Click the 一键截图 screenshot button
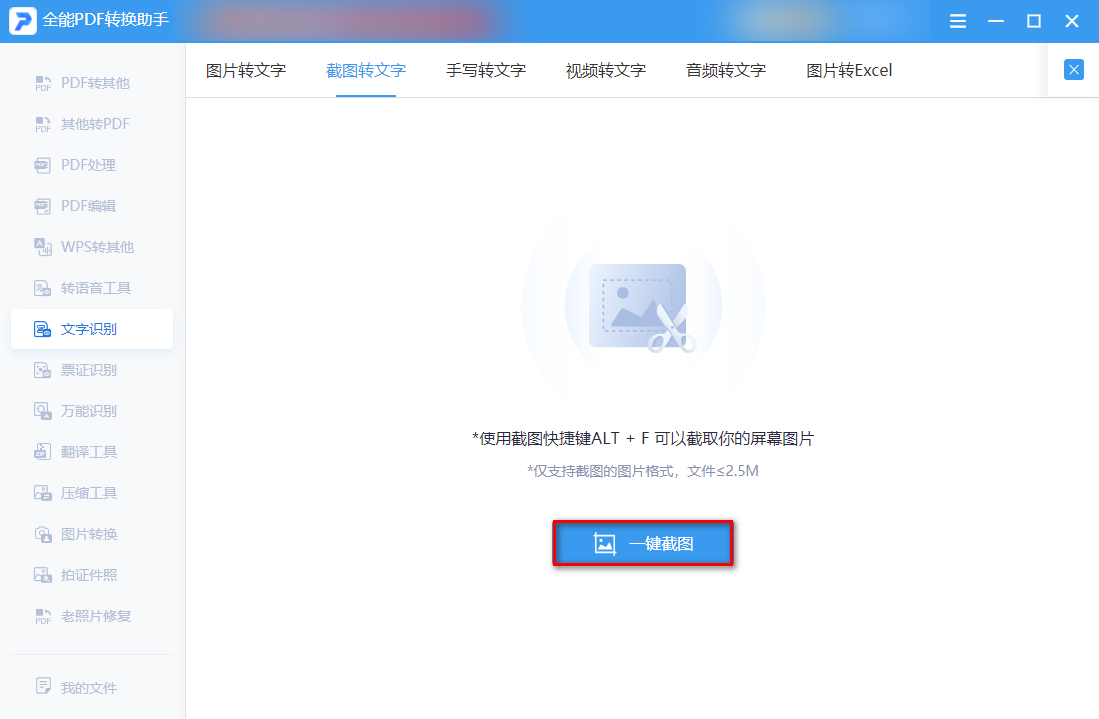The width and height of the screenshot is (1099, 719). pyautogui.click(x=642, y=545)
